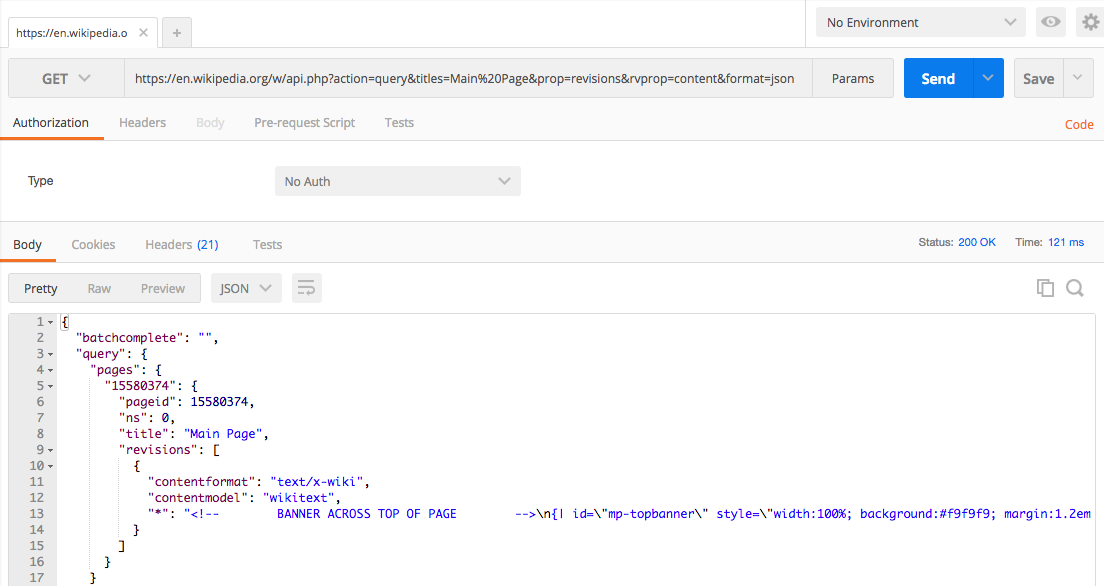Open the environment quick look eye icon

pos(1050,22)
